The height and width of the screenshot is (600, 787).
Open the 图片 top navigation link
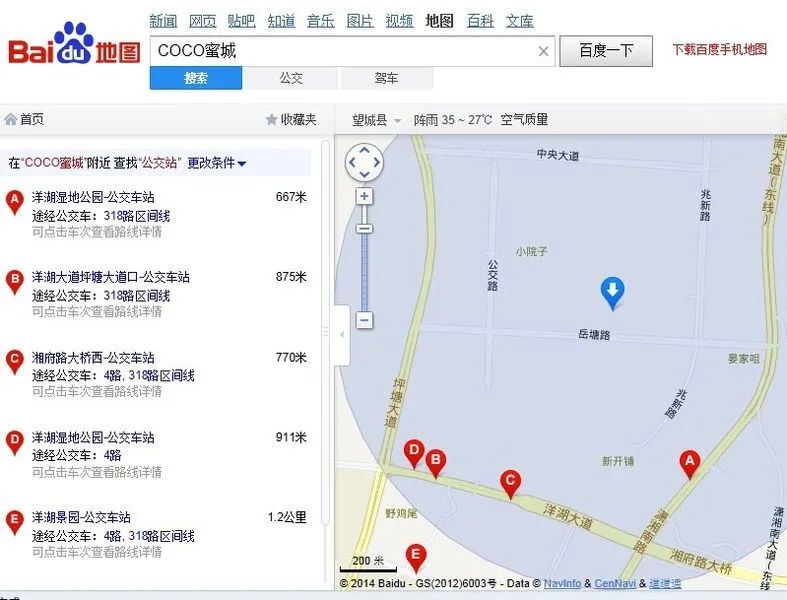(360, 21)
